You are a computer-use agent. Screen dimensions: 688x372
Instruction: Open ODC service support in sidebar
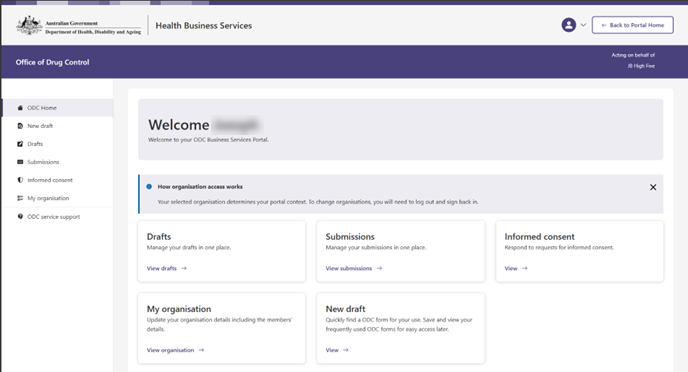pos(58,217)
